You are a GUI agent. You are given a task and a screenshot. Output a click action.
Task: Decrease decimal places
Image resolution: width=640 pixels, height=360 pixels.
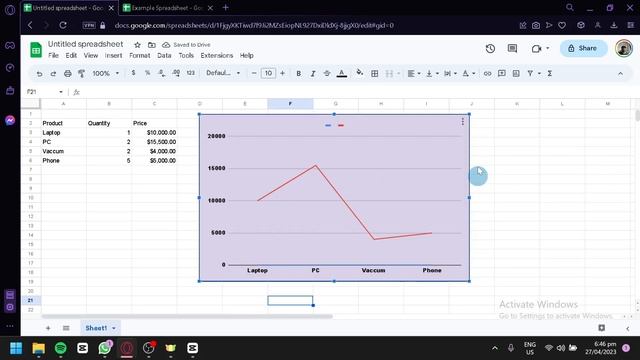[x=162, y=73]
